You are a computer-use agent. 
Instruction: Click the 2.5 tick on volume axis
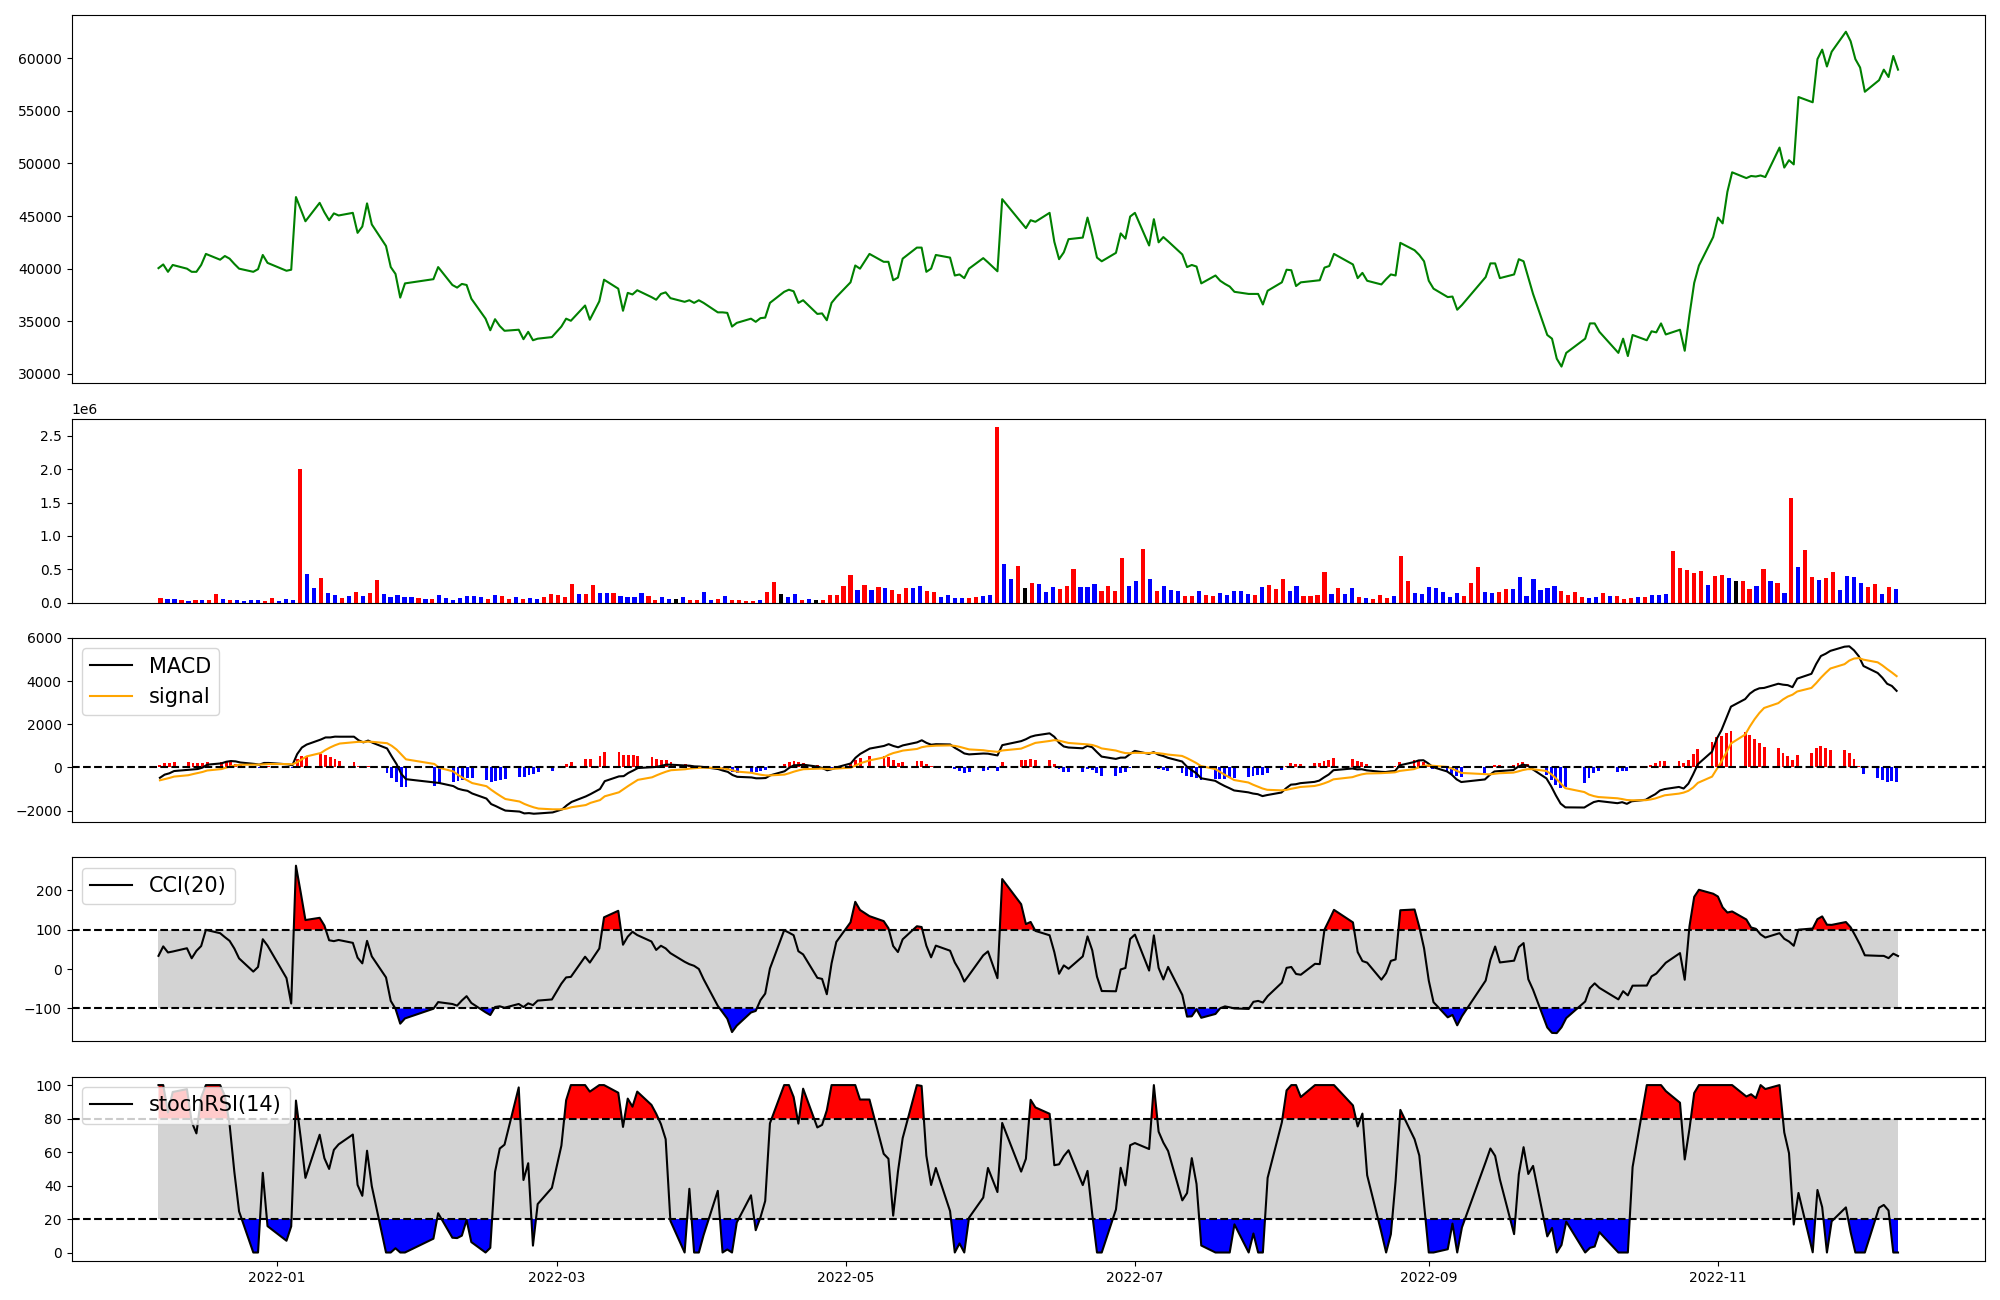tap(51, 436)
